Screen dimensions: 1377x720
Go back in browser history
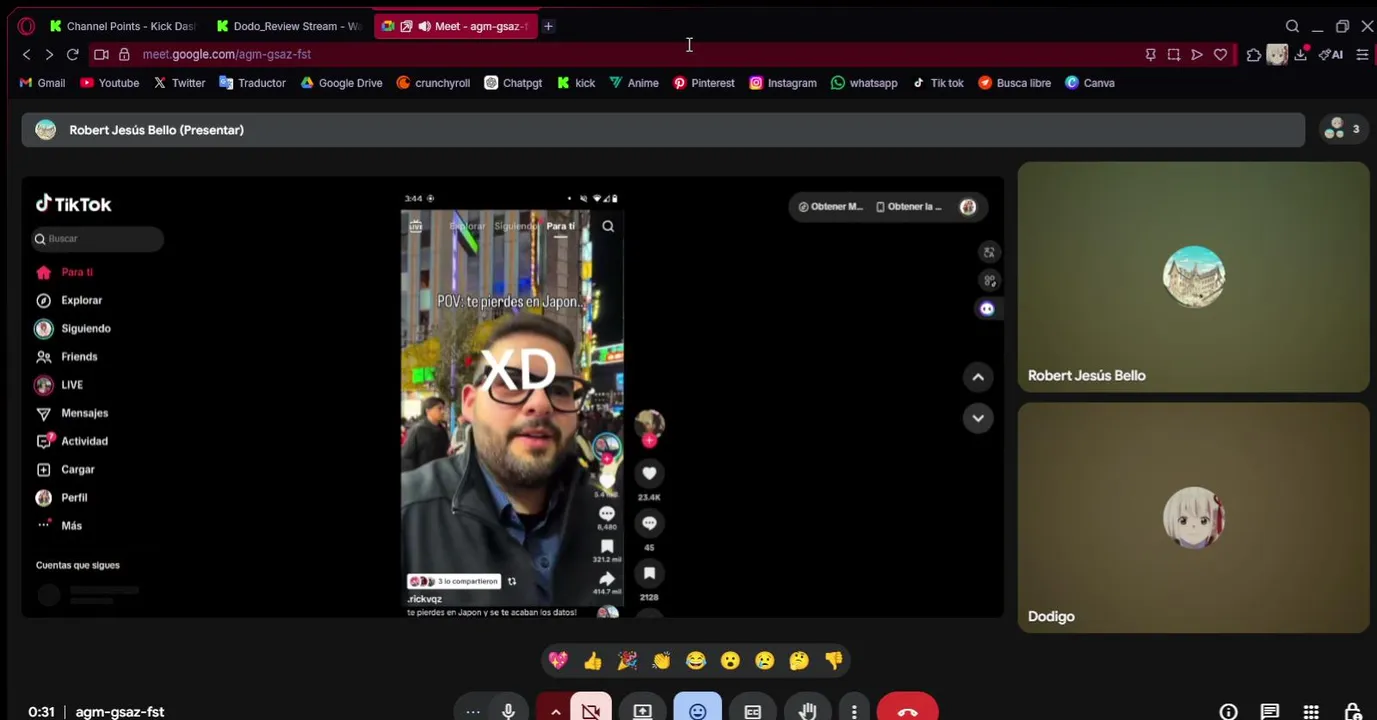(x=27, y=54)
